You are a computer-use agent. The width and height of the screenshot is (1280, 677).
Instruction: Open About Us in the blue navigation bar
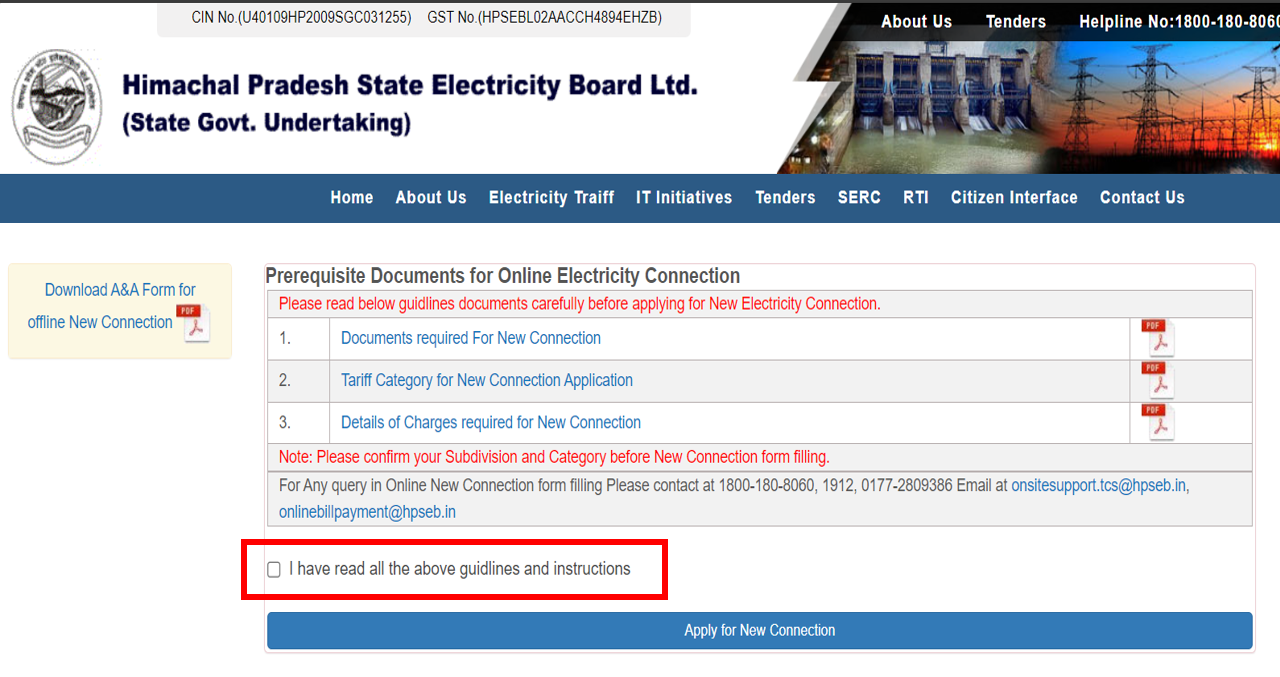[x=431, y=198]
